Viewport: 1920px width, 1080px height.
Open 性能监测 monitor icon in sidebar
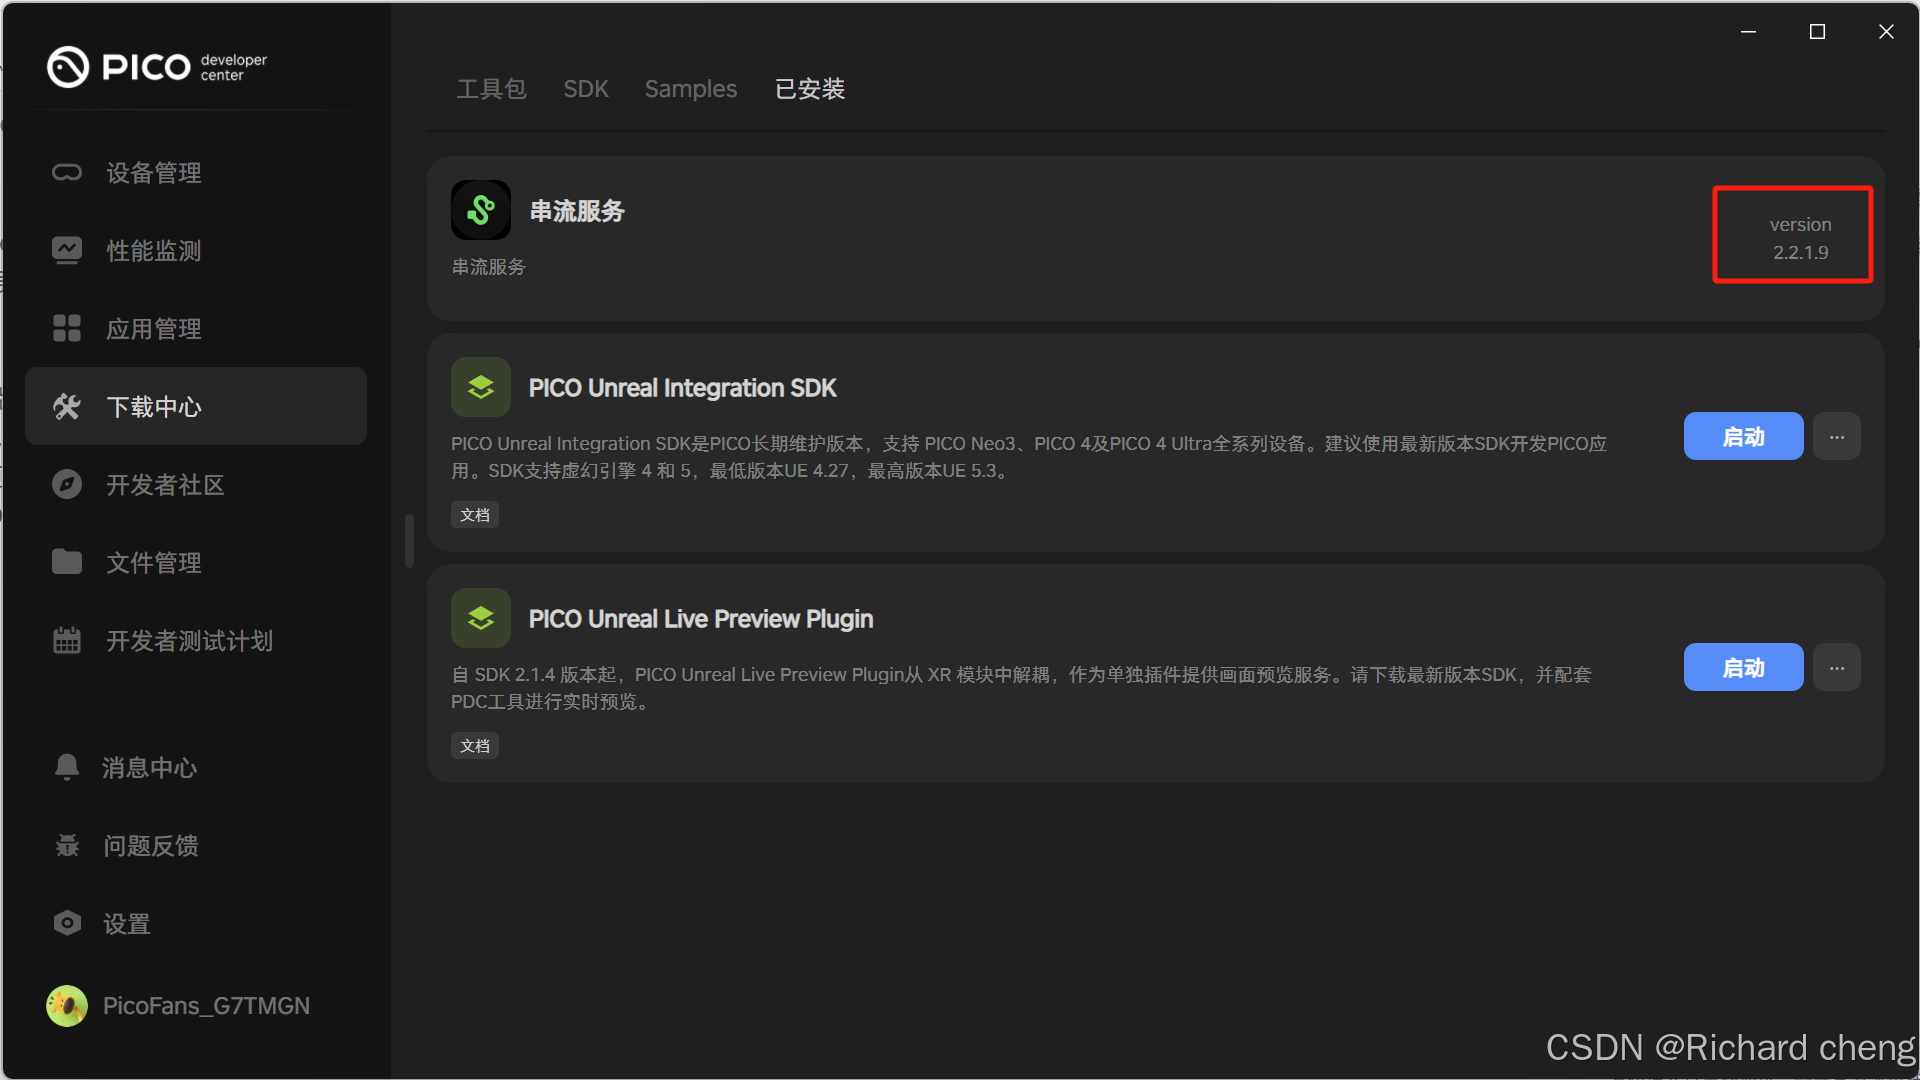click(67, 250)
